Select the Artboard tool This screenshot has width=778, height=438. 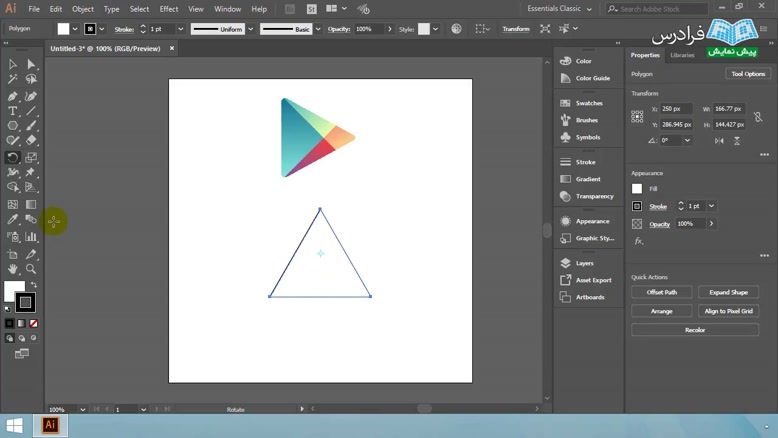12,254
